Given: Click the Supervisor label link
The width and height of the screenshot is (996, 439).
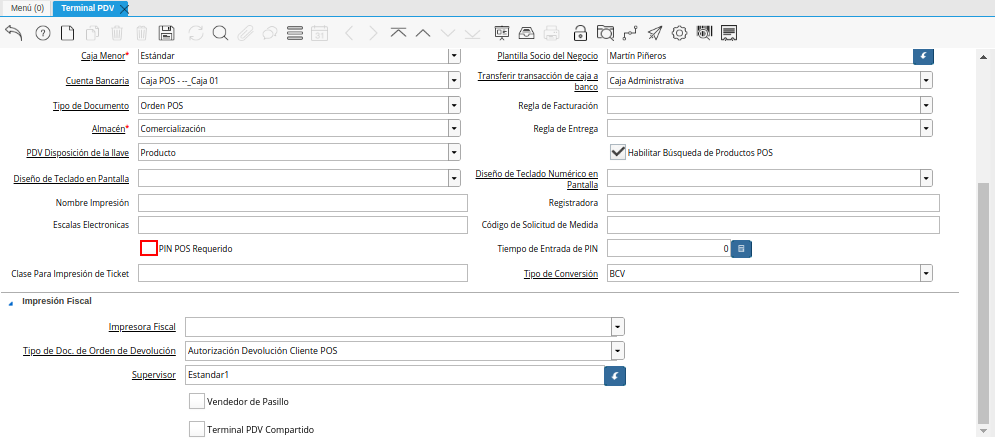Looking at the screenshot, I should pyautogui.click(x=152, y=375).
